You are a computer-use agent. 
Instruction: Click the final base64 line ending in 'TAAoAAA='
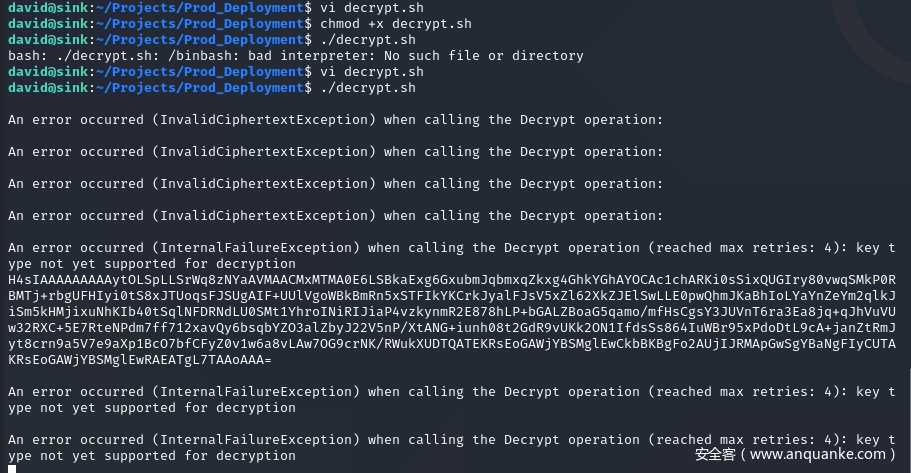point(140,360)
